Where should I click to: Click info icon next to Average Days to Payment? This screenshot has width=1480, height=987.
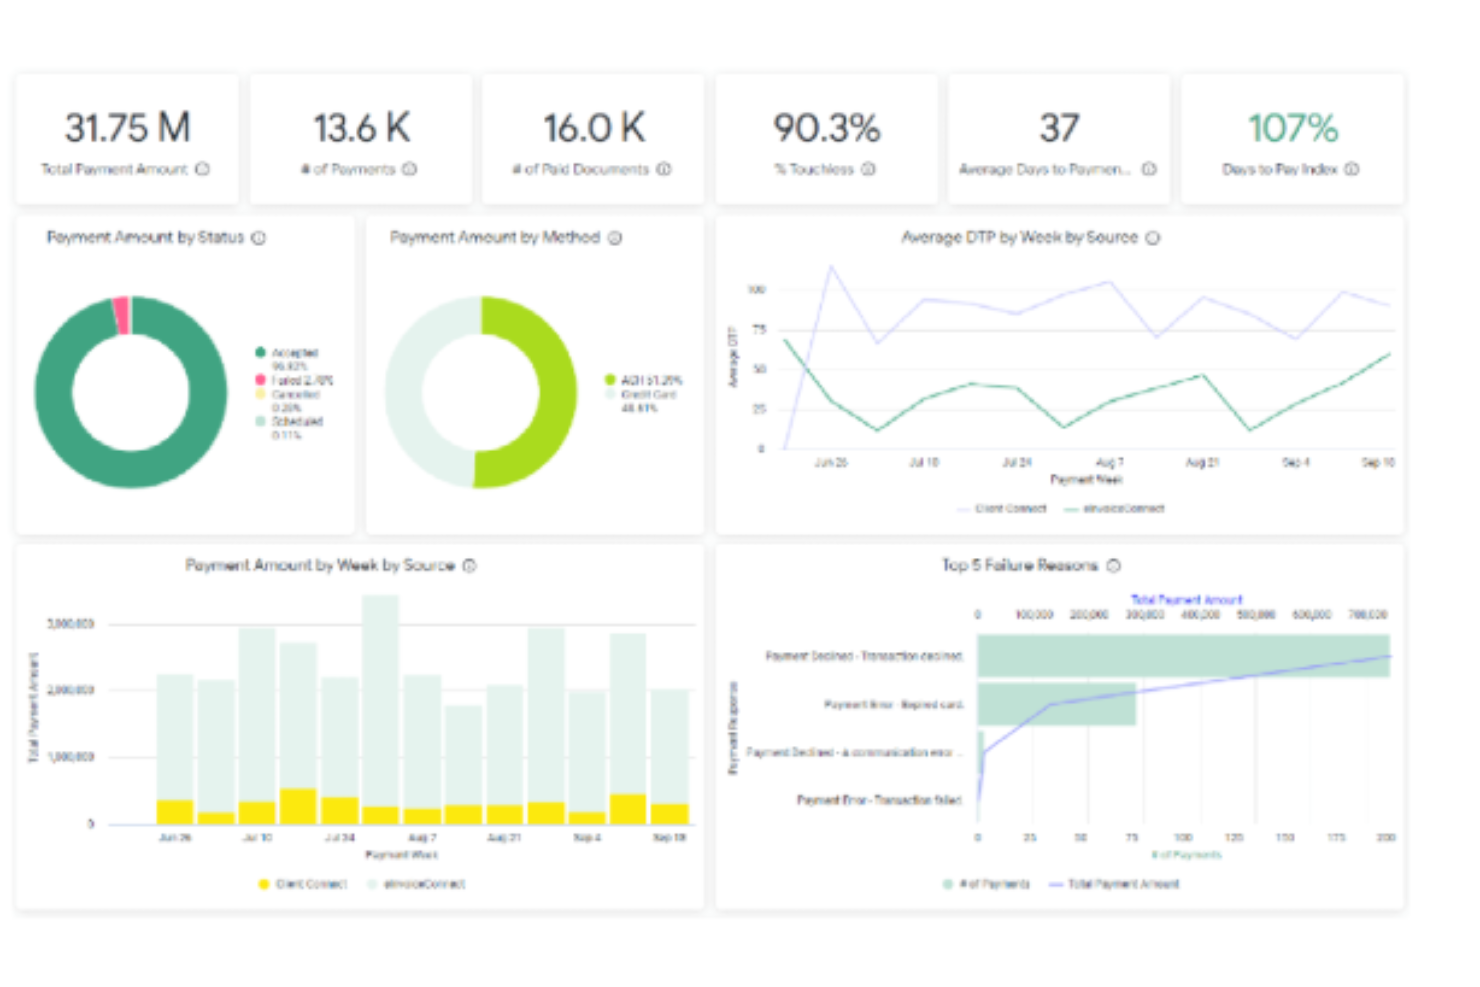pyautogui.click(x=1150, y=170)
